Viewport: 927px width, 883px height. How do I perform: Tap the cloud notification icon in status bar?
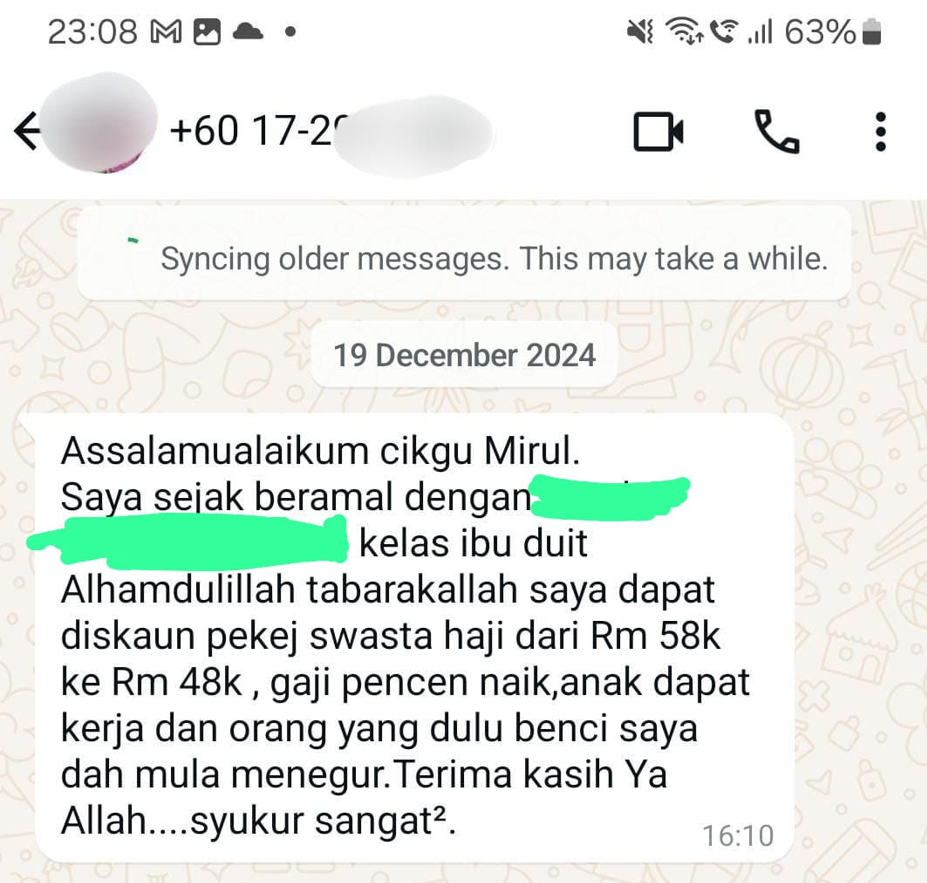point(248,31)
